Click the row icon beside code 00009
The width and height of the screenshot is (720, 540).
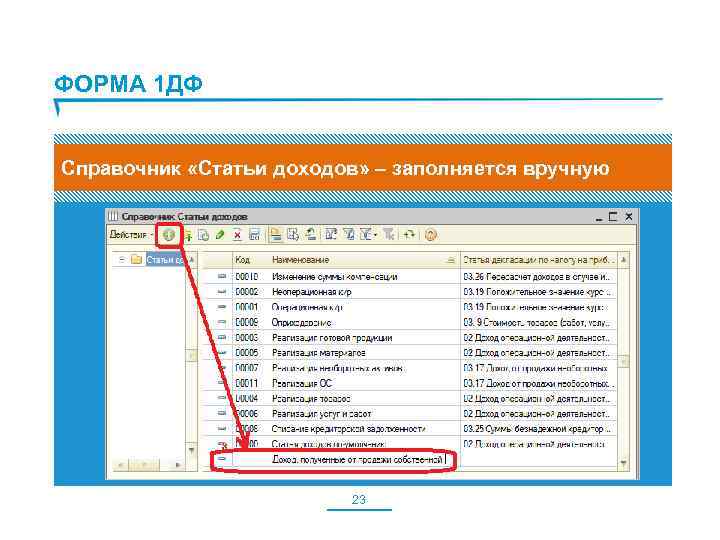click(x=222, y=322)
